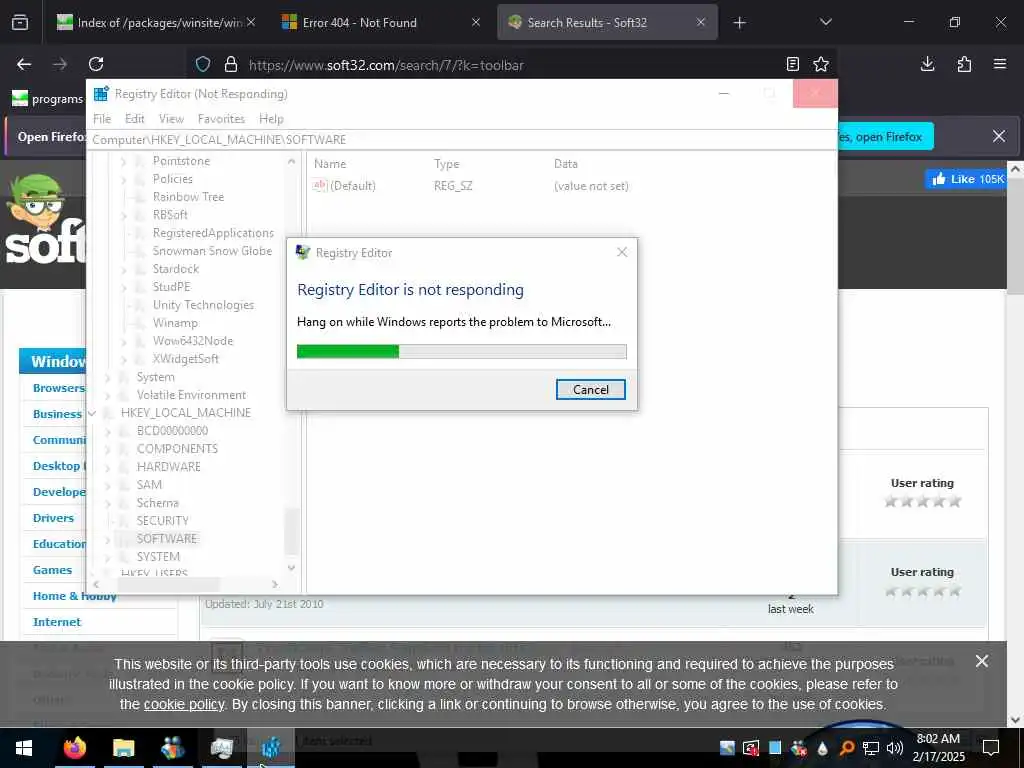Screen dimensions: 1024x768
Task: Expand the XWidgetSoft registry key
Action: (x=124, y=359)
